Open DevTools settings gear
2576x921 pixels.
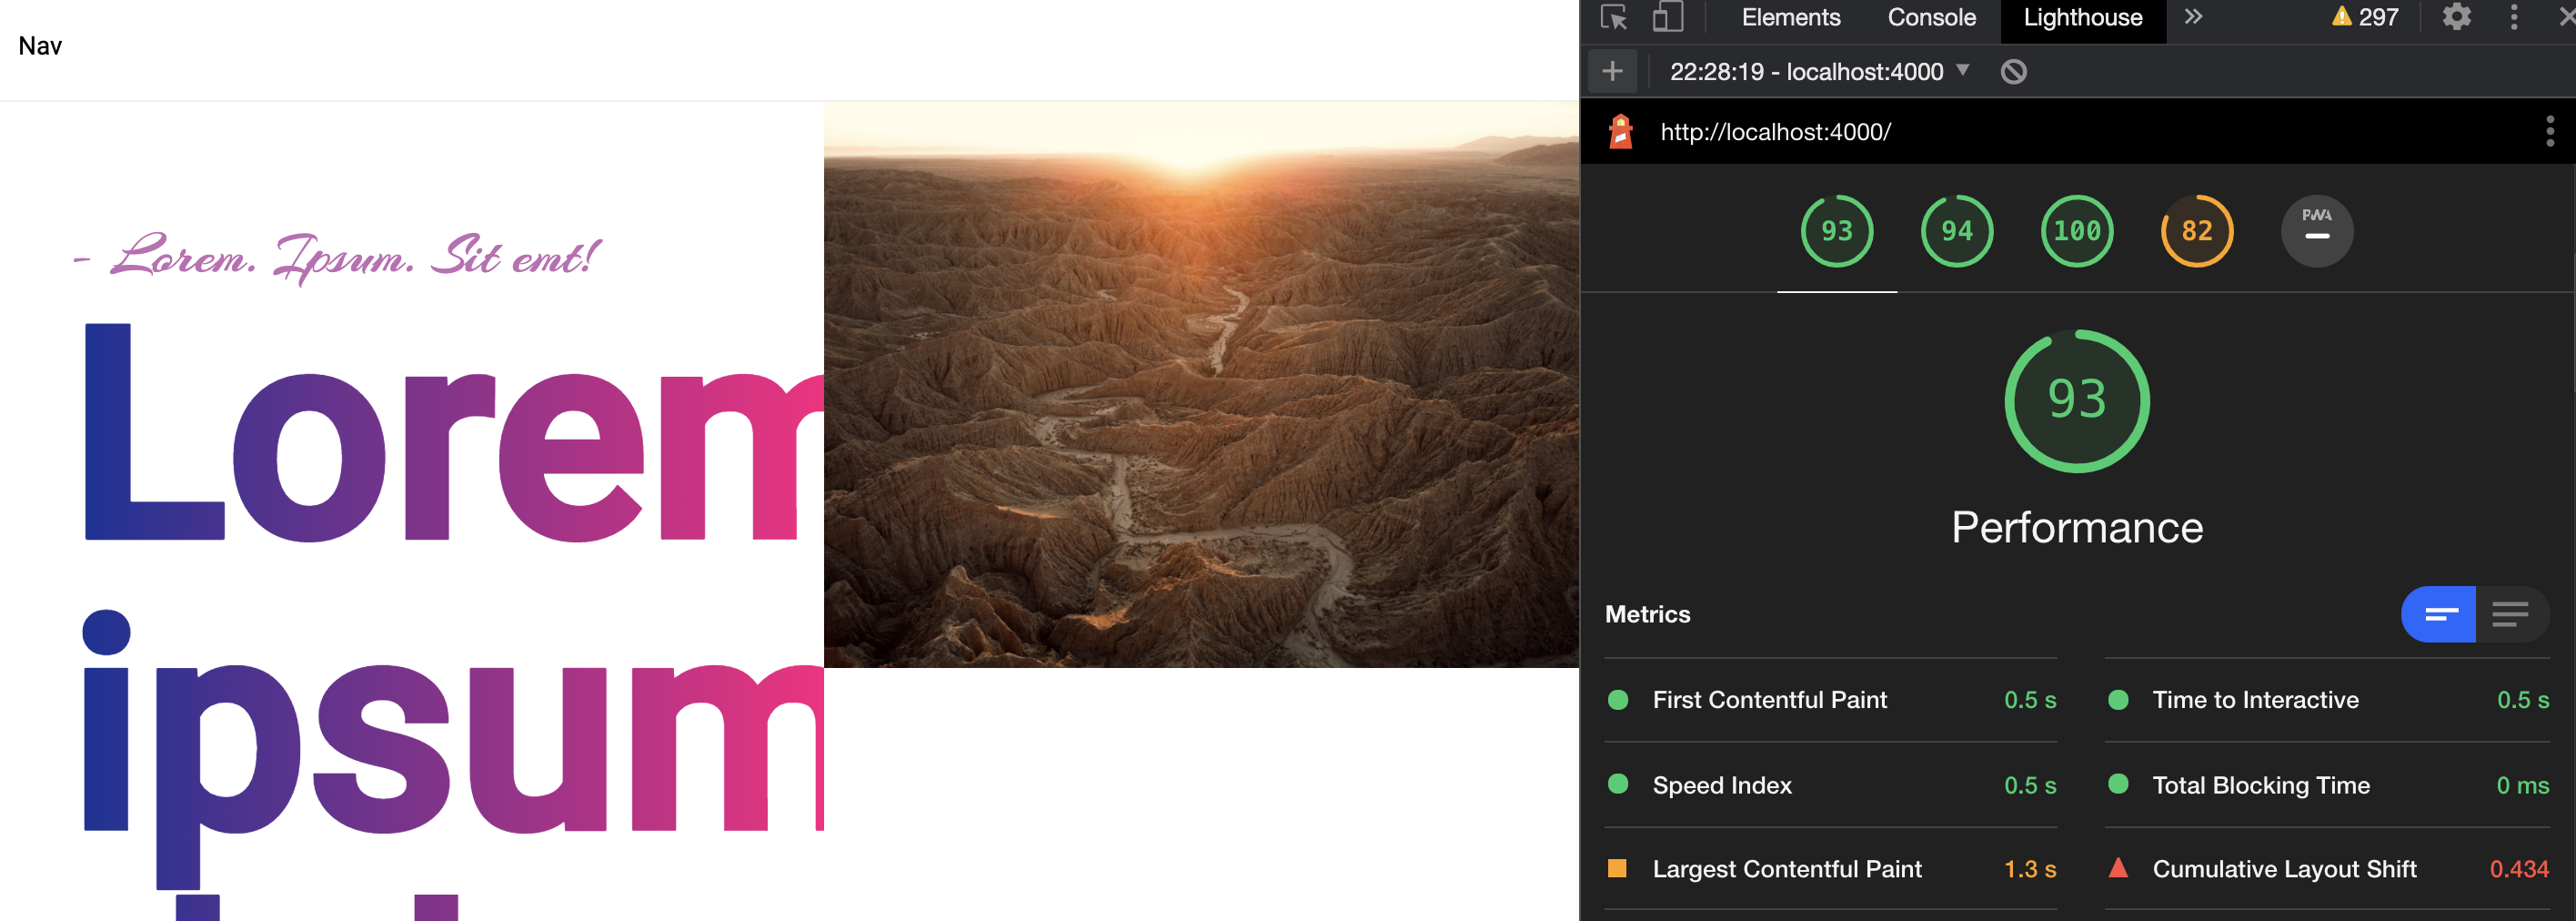(x=2457, y=17)
